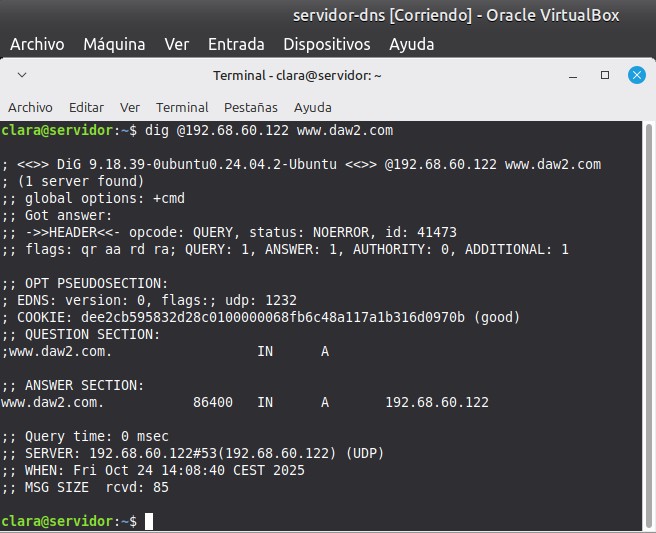Image resolution: width=656 pixels, height=533 pixels.
Task: Click the 192.68.60.122 address in ANSWER SECTION
Action: coord(437,402)
